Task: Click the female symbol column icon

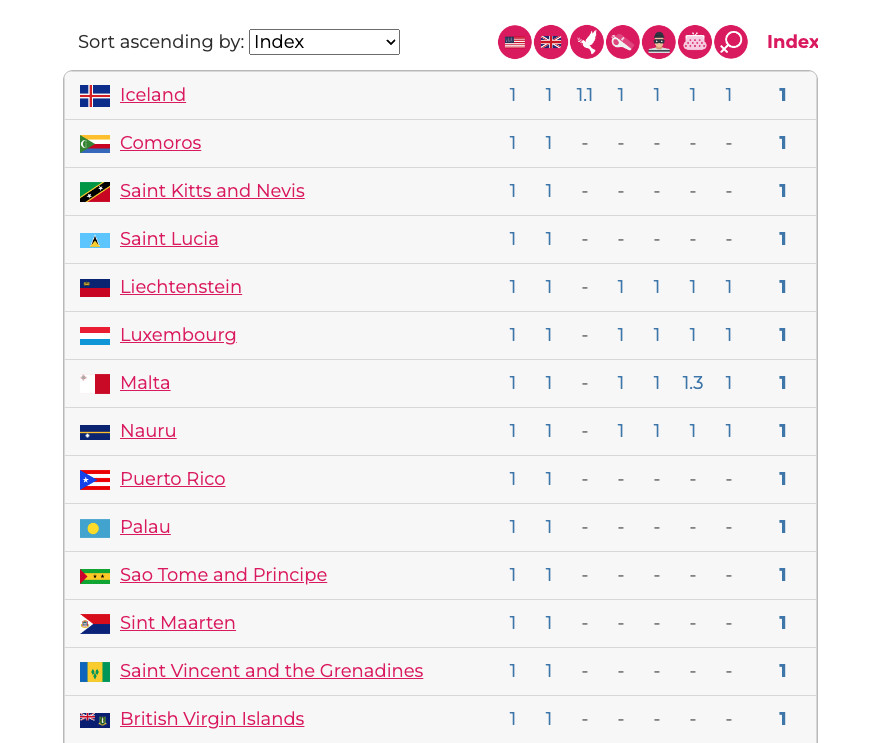Action: (730, 42)
